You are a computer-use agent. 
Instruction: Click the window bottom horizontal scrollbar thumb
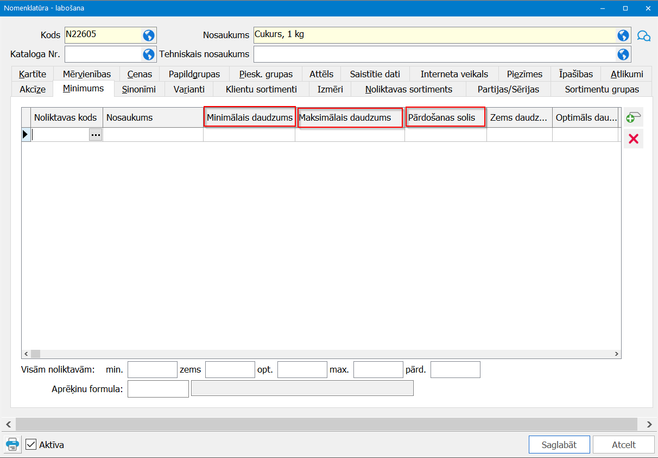point(326,424)
